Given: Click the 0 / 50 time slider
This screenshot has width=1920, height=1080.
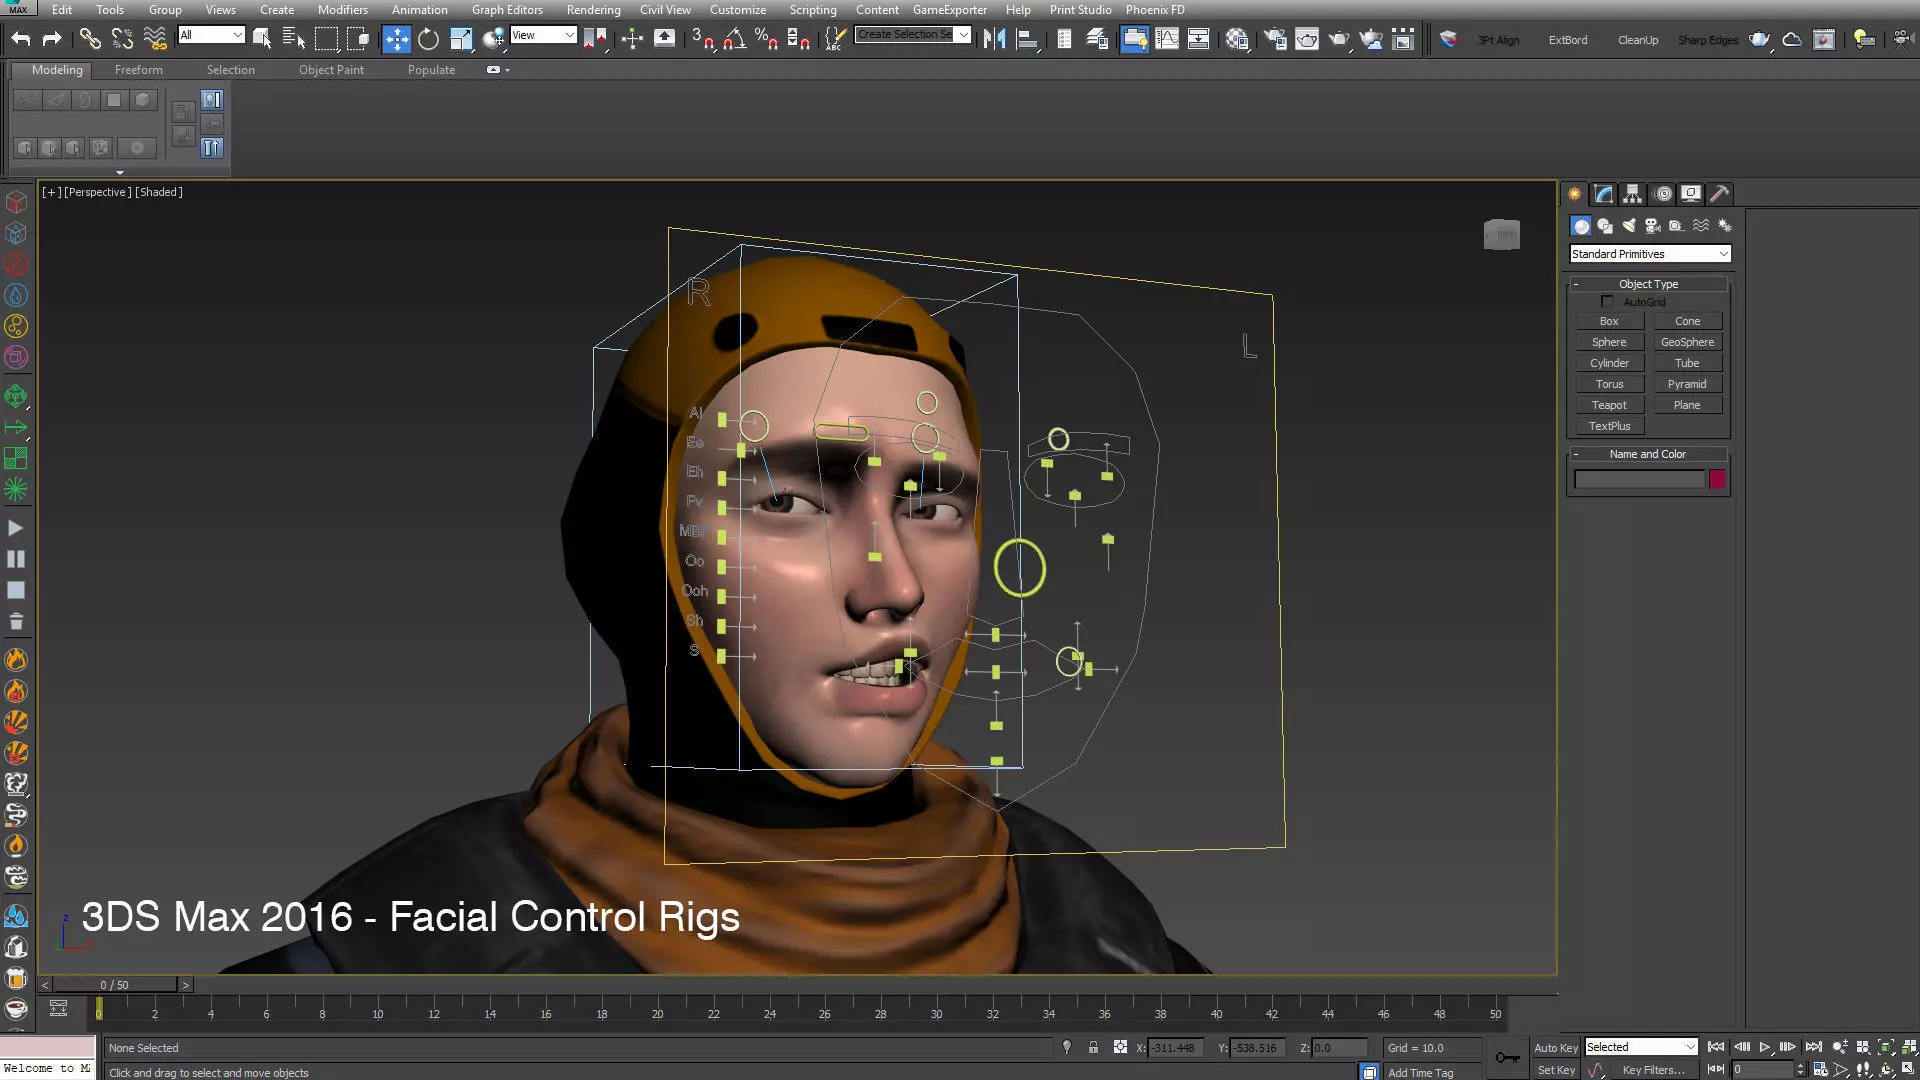Looking at the screenshot, I should [115, 985].
